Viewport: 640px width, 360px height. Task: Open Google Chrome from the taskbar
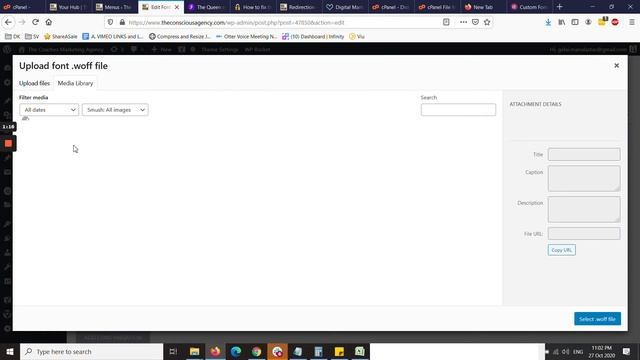click(256, 351)
